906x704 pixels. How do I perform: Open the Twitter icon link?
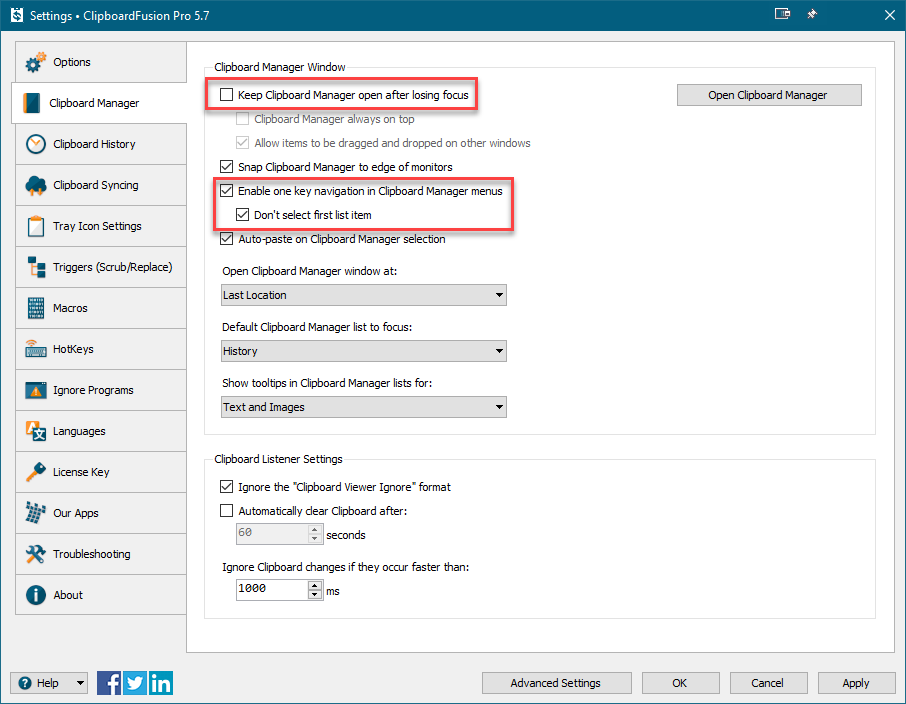[135, 683]
